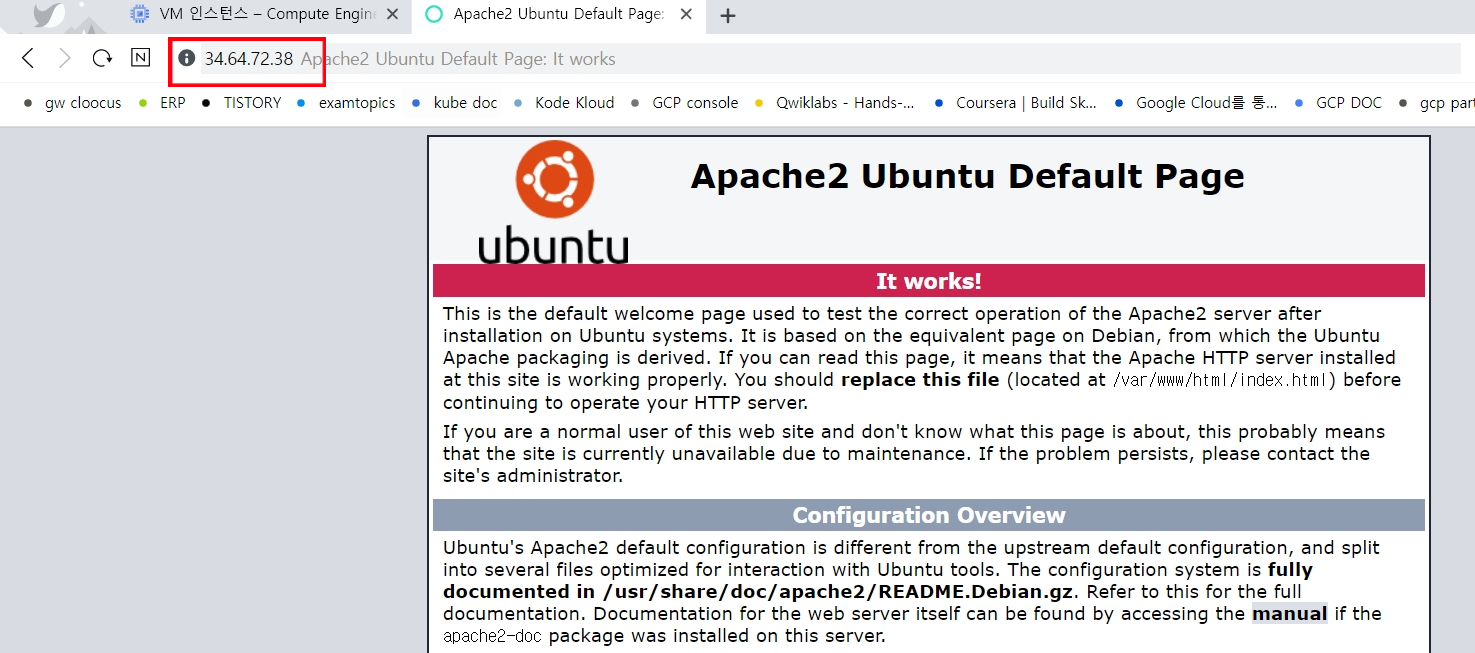Image resolution: width=1475 pixels, height=653 pixels.
Task: Open the Naver N toolbar button
Action: click(141, 58)
